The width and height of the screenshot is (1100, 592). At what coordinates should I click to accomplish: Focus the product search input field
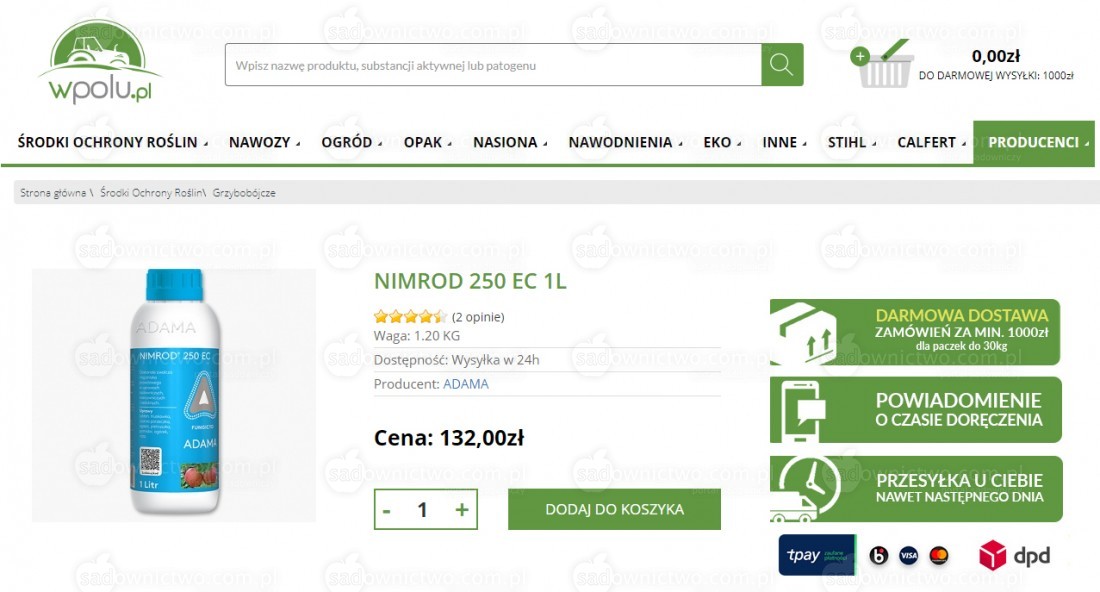click(x=493, y=65)
